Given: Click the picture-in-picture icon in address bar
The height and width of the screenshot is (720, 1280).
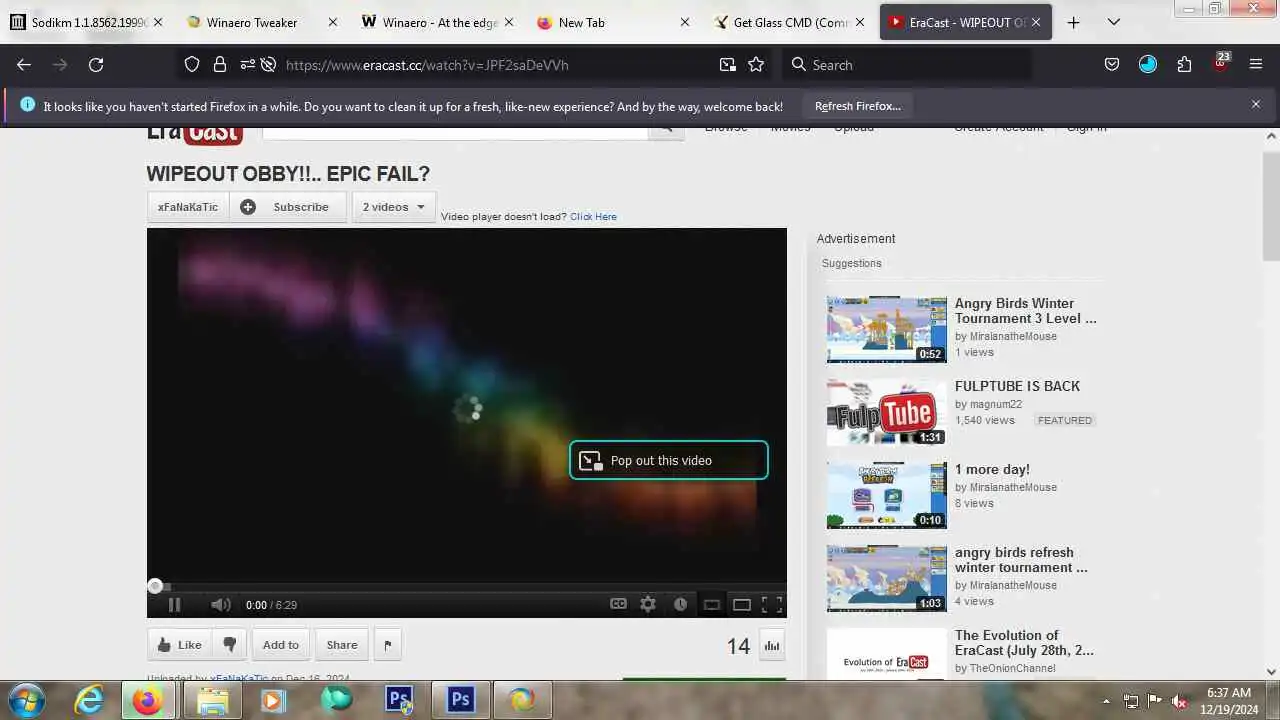Looking at the screenshot, I should (727, 65).
